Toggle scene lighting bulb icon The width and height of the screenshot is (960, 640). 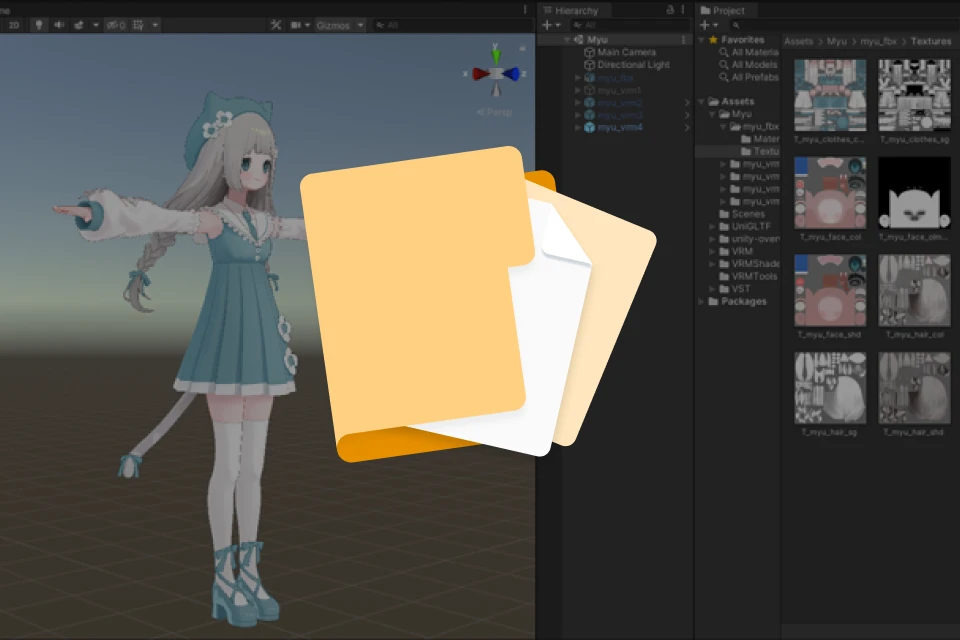[x=39, y=25]
